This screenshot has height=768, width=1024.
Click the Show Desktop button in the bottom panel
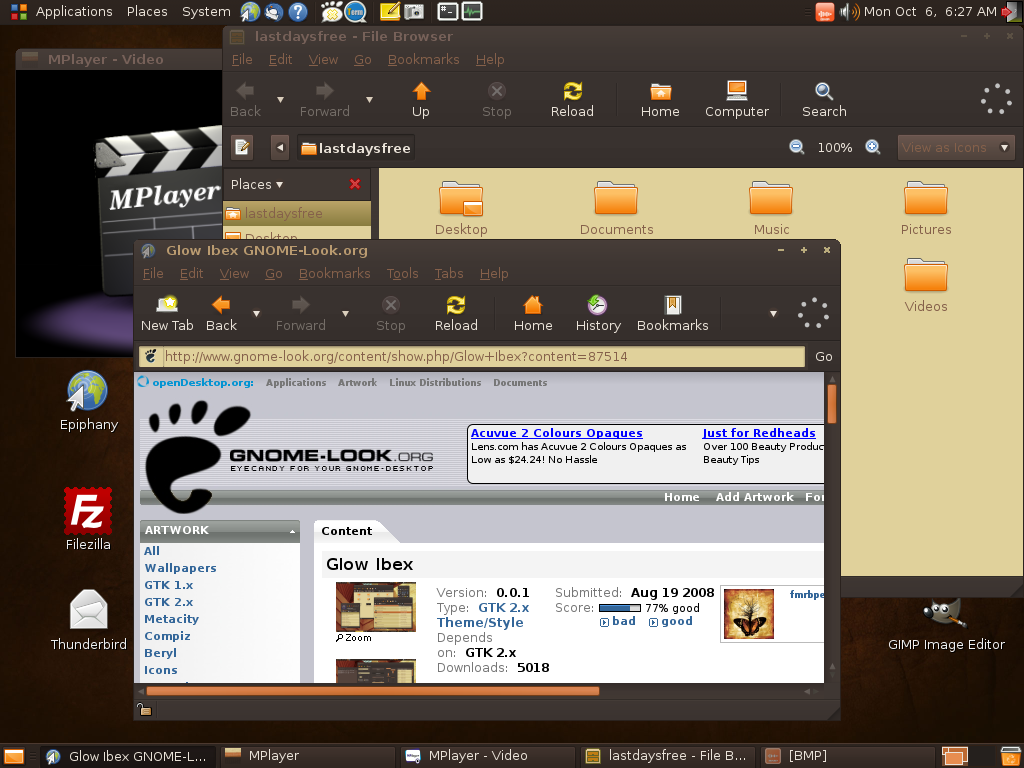click(14, 756)
